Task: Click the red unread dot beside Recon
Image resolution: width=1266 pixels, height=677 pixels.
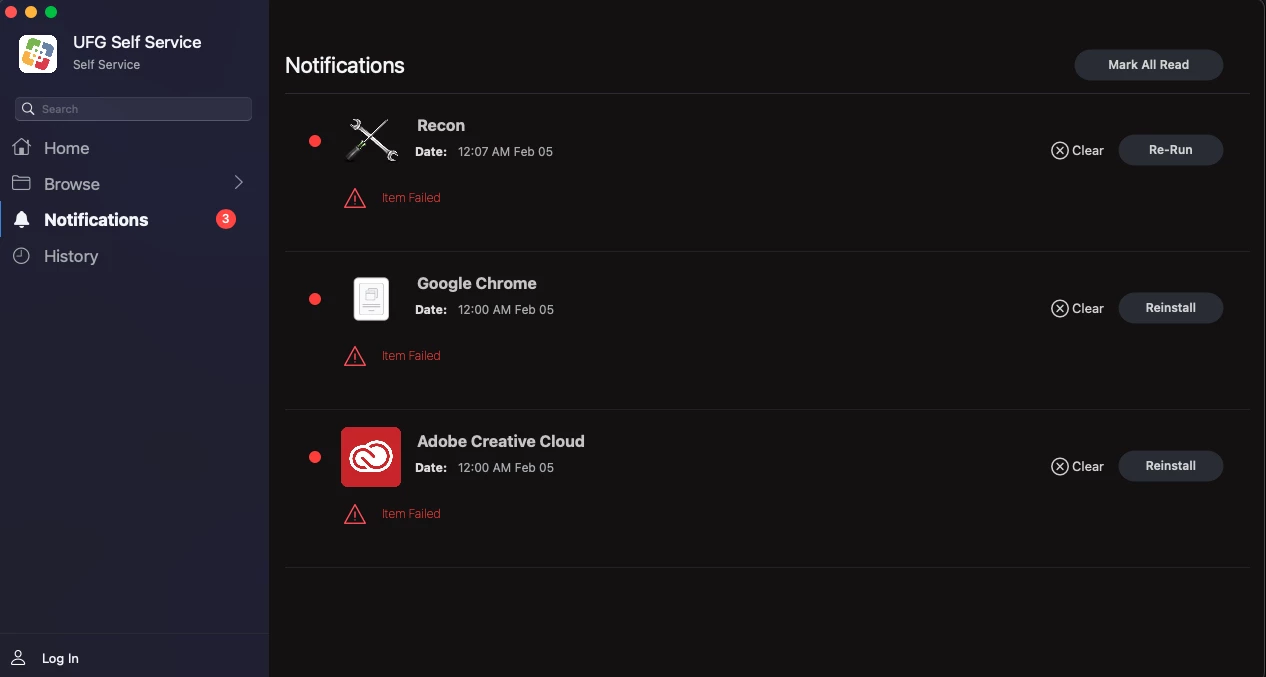Action: (x=315, y=141)
